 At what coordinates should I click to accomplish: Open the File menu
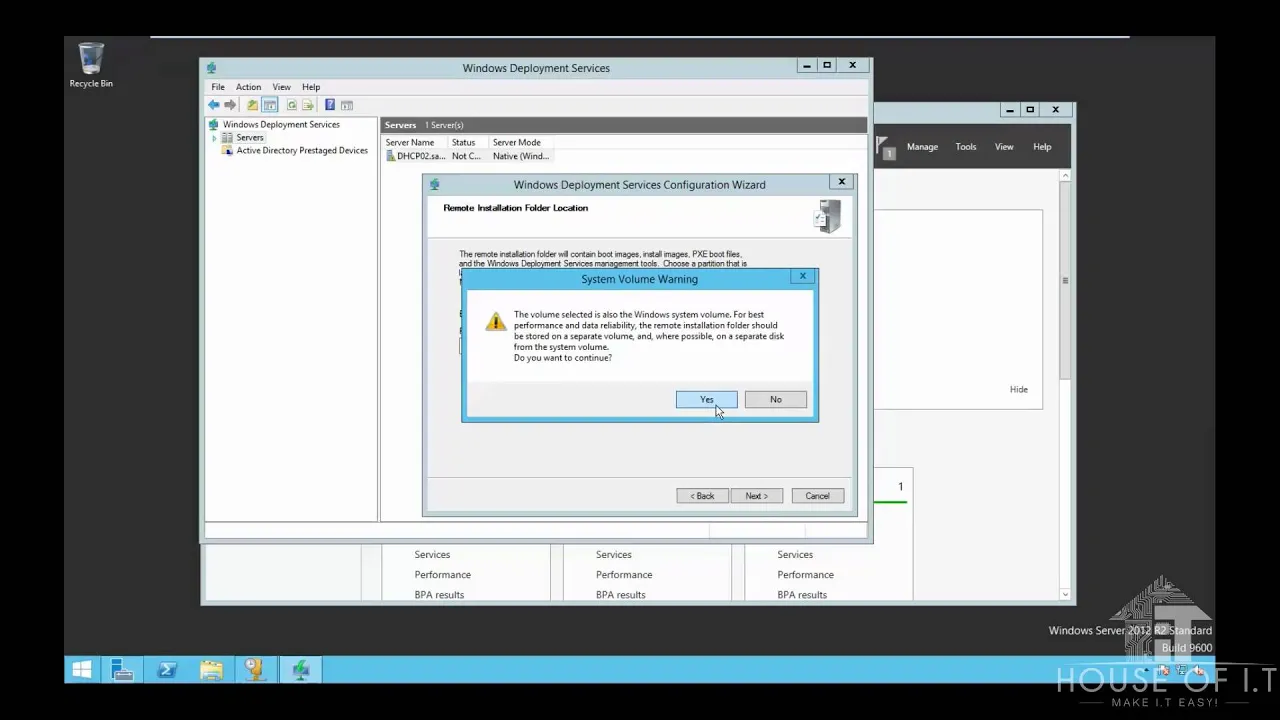coord(218,87)
